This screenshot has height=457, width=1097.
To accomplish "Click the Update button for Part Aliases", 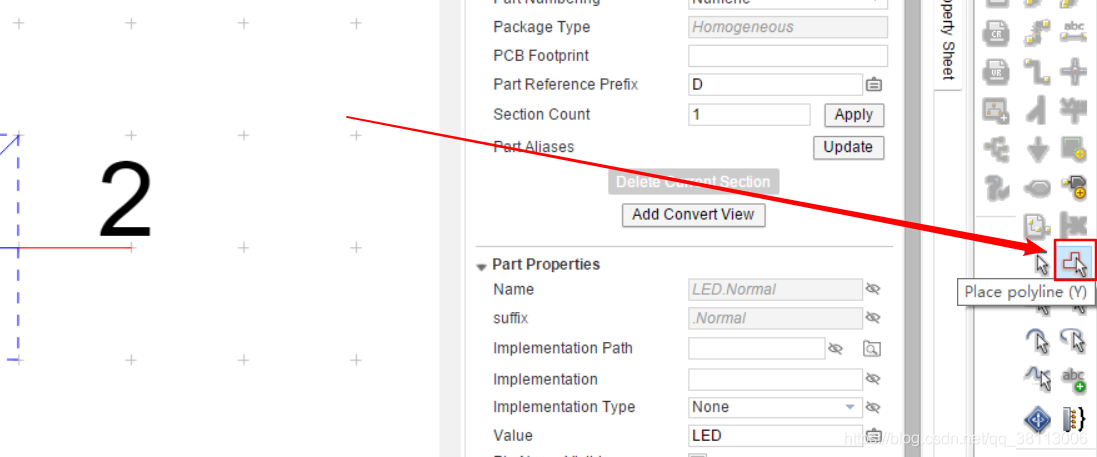I will click(848, 147).
